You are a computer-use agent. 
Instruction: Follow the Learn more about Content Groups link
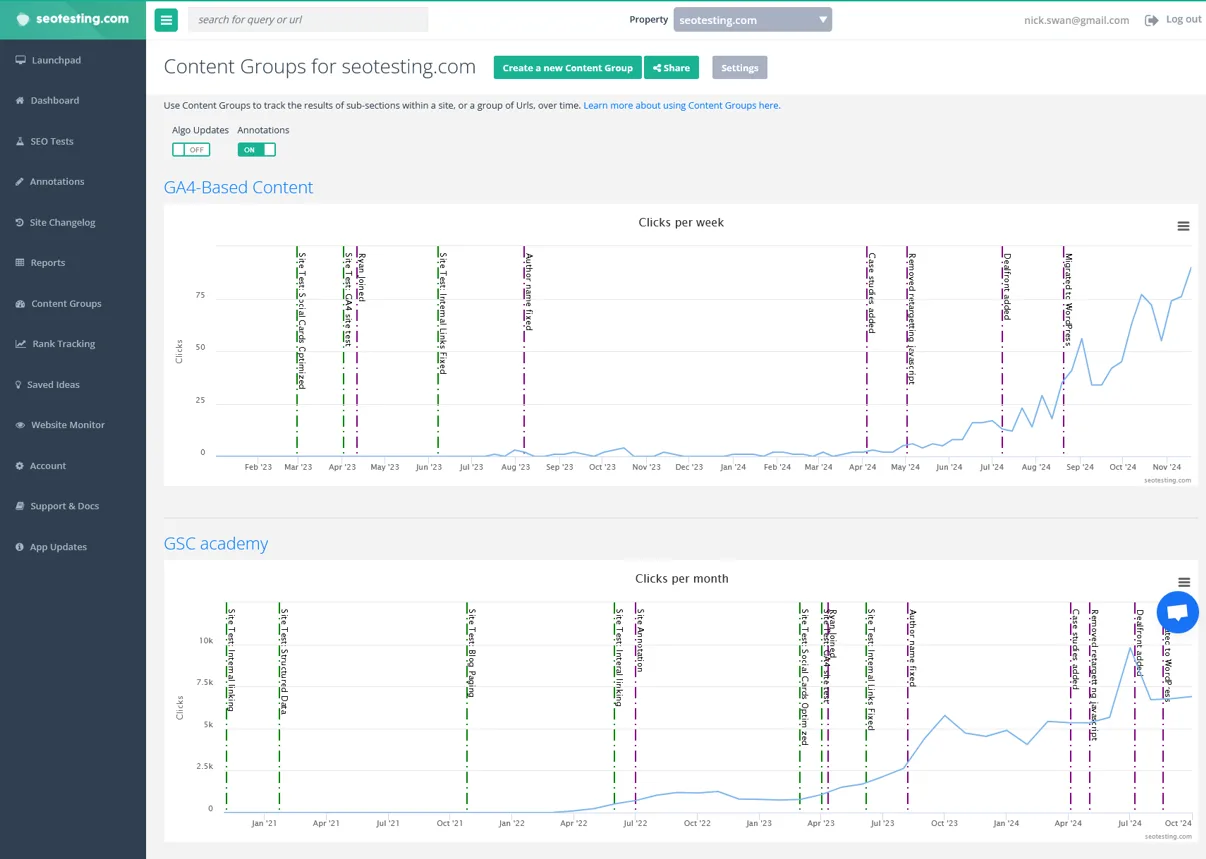pyautogui.click(x=681, y=105)
